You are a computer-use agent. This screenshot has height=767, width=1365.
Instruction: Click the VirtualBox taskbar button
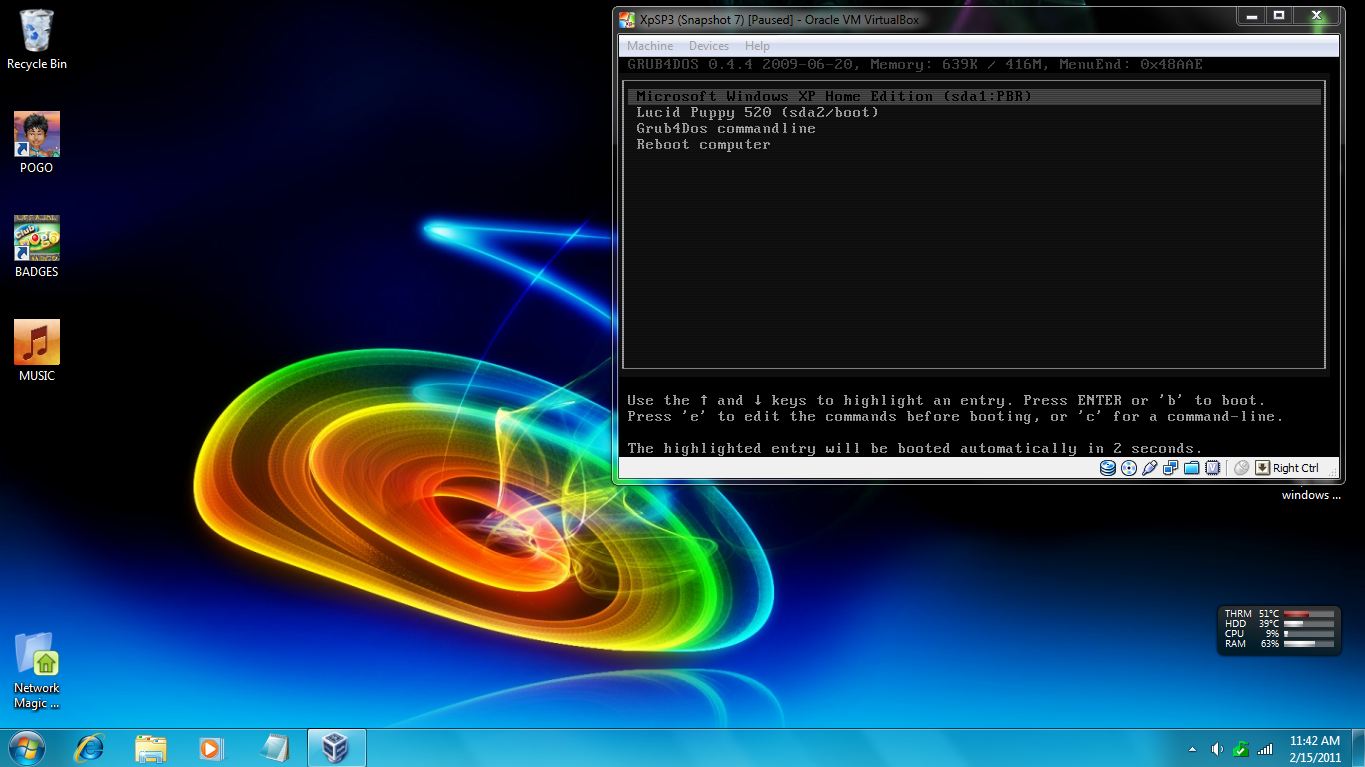[x=336, y=747]
